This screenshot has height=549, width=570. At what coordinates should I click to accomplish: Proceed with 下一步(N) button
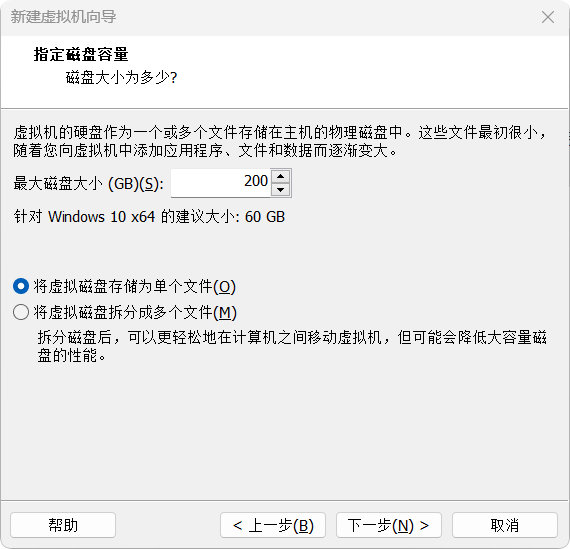[389, 525]
